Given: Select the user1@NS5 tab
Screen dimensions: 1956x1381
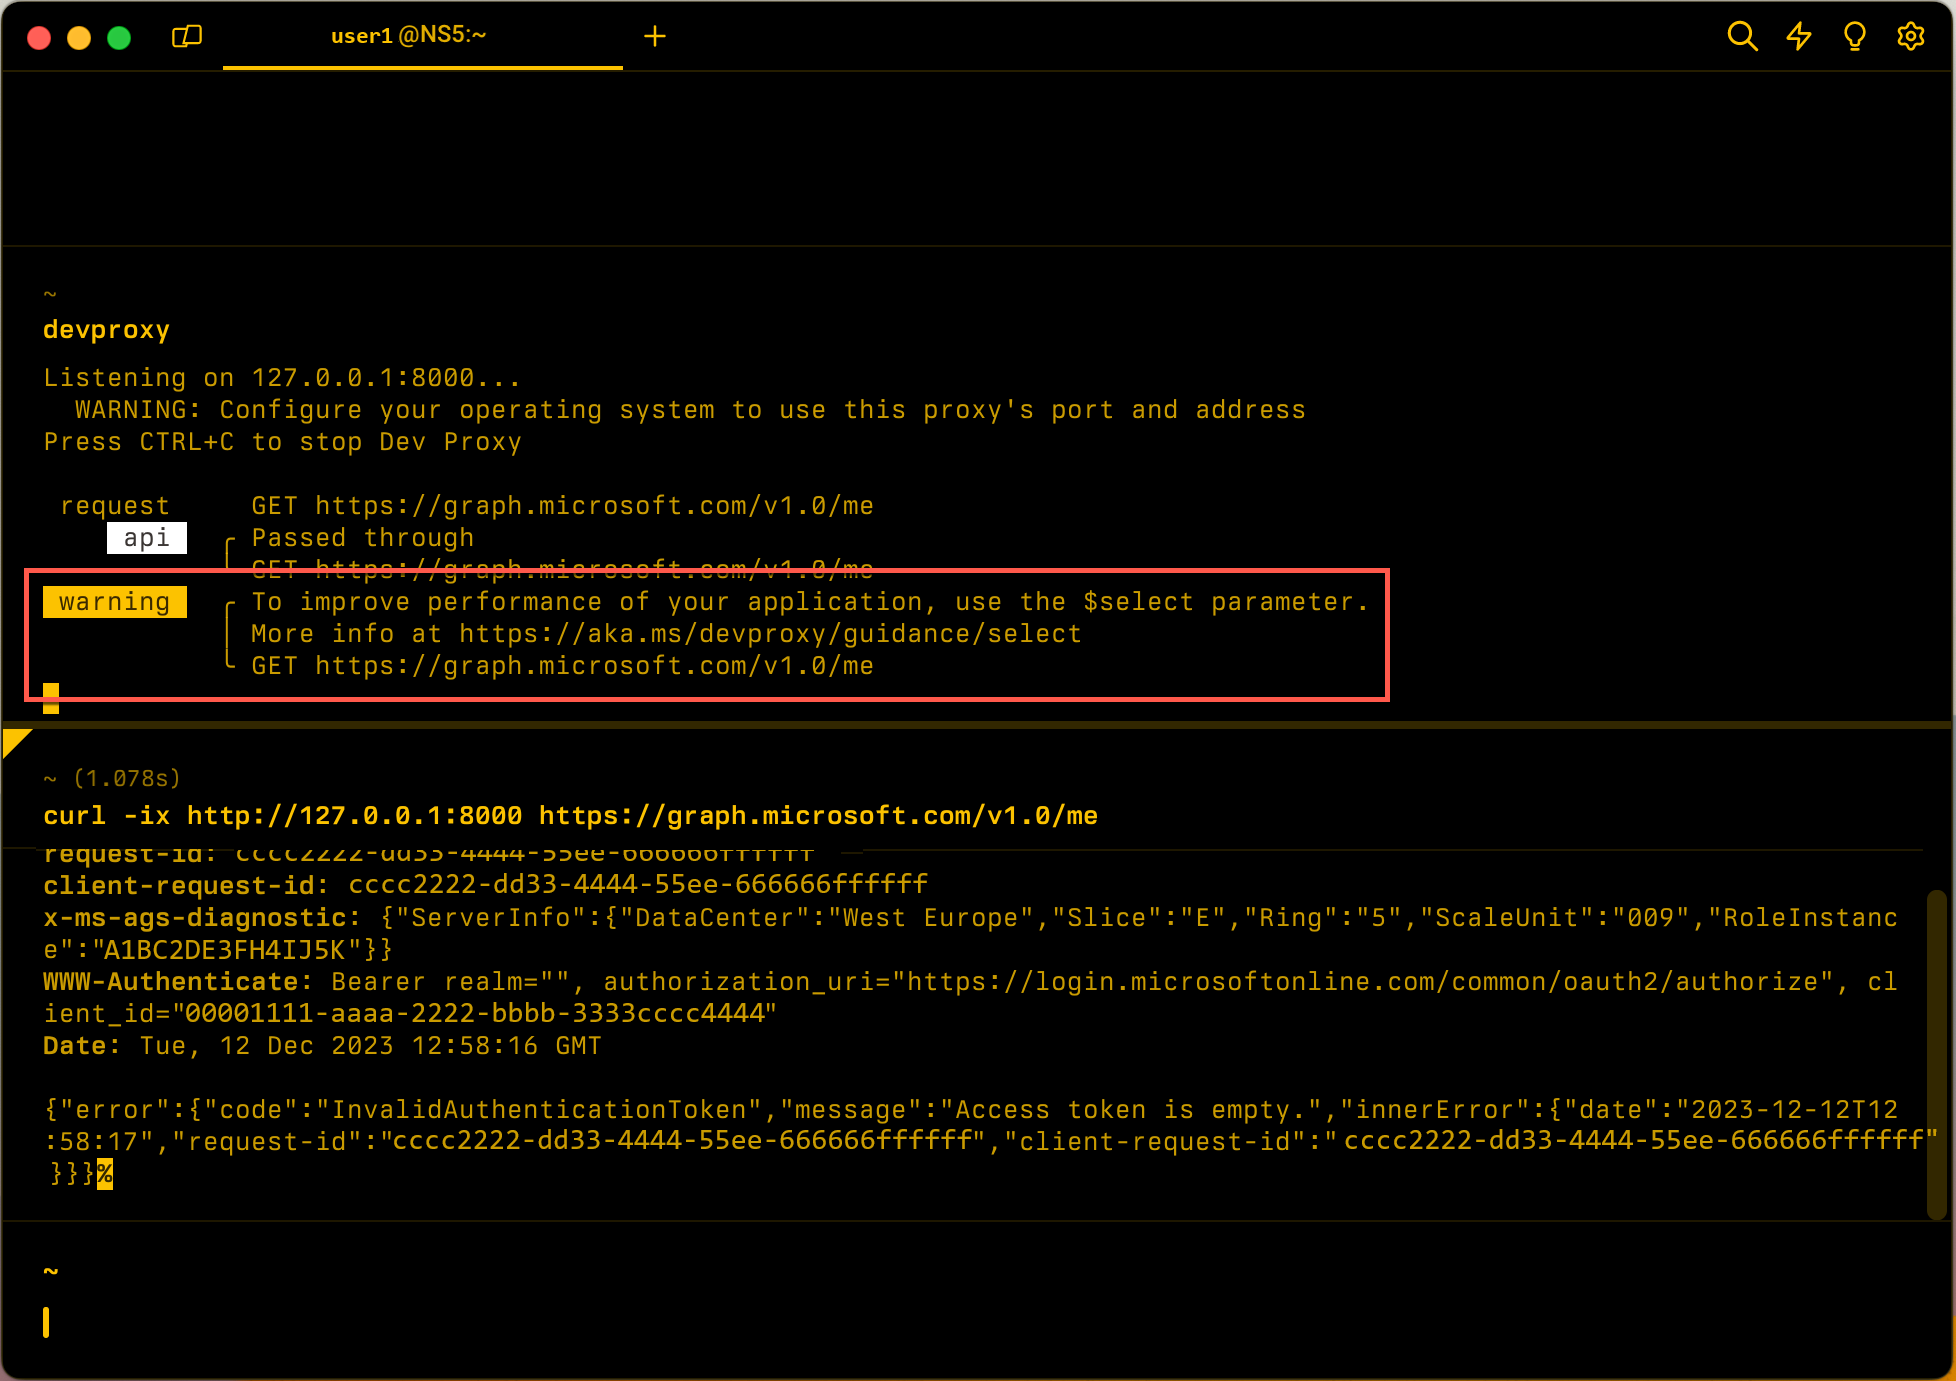Looking at the screenshot, I should (x=408, y=36).
